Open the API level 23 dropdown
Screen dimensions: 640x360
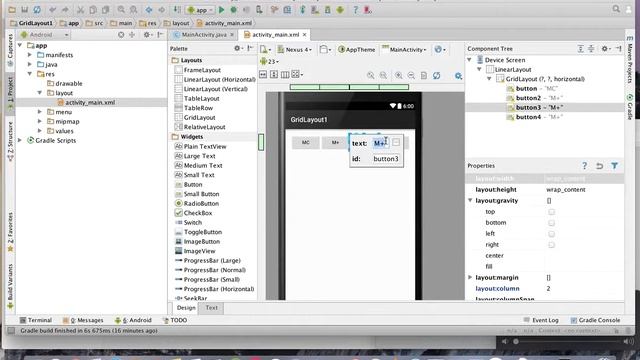[x=269, y=62]
